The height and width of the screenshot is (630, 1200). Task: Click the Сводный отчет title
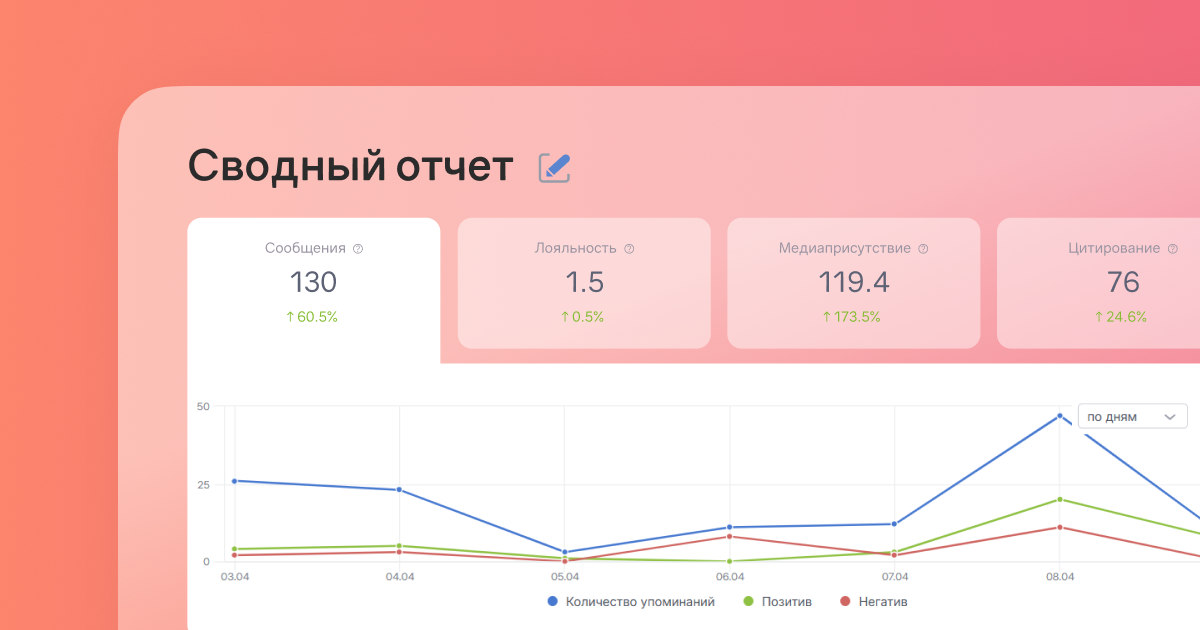[x=351, y=167]
